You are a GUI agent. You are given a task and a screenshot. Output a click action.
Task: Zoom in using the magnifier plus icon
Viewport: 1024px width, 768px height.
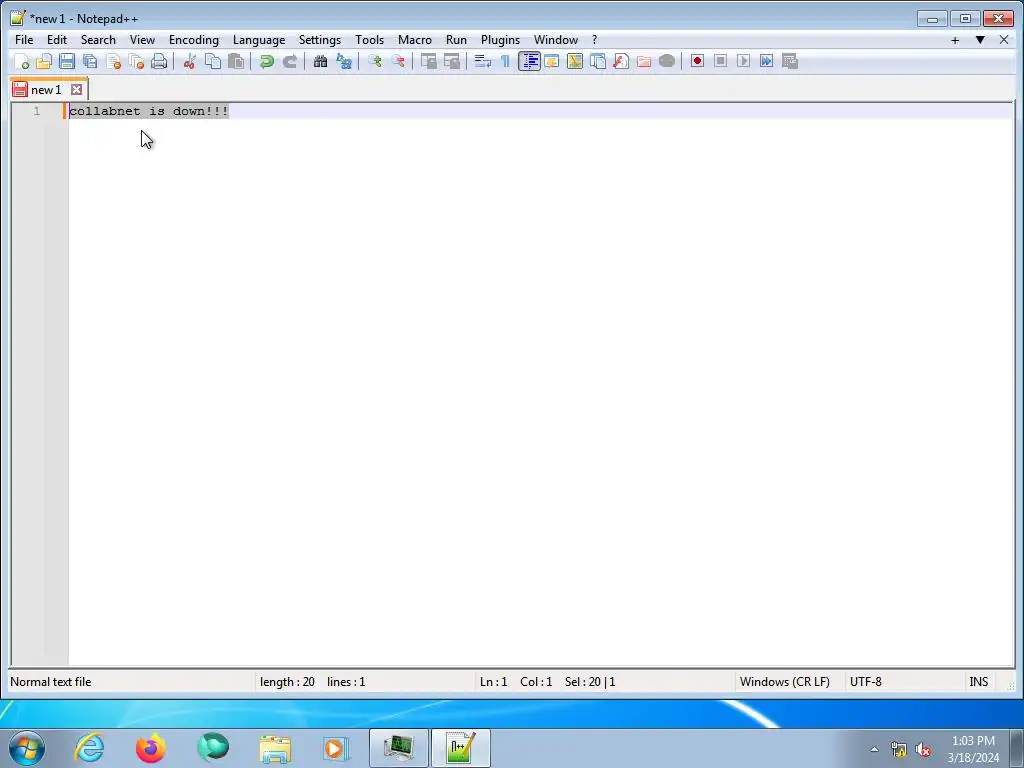click(374, 61)
